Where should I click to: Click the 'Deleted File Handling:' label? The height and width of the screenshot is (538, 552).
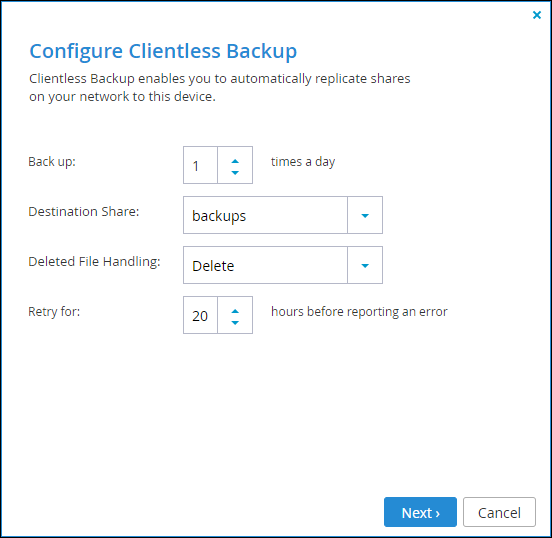tap(94, 262)
